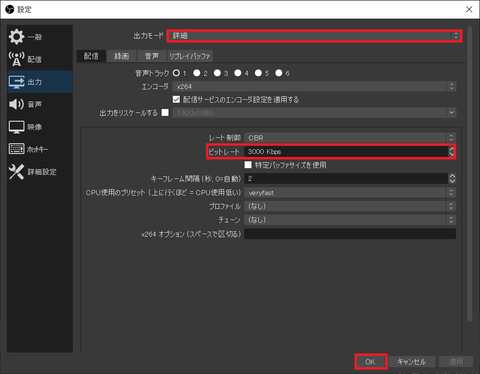Screen dimensions: 480x374
Task: Select the 音声 speaker icon in sidebar
Action: [x=16, y=104]
